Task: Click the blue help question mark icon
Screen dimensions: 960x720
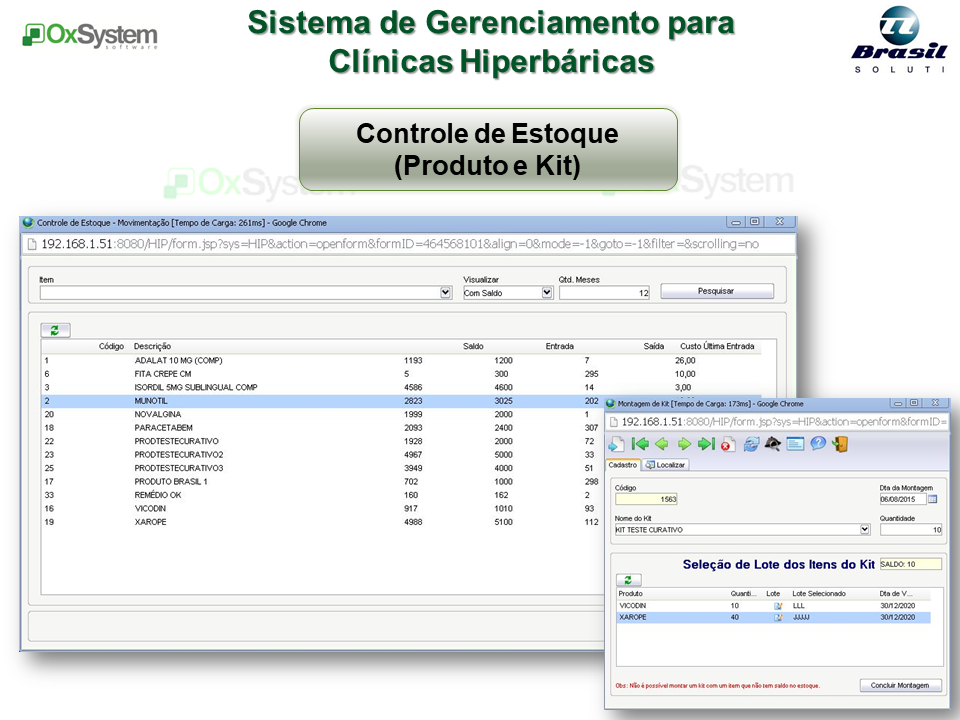Action: (x=818, y=444)
